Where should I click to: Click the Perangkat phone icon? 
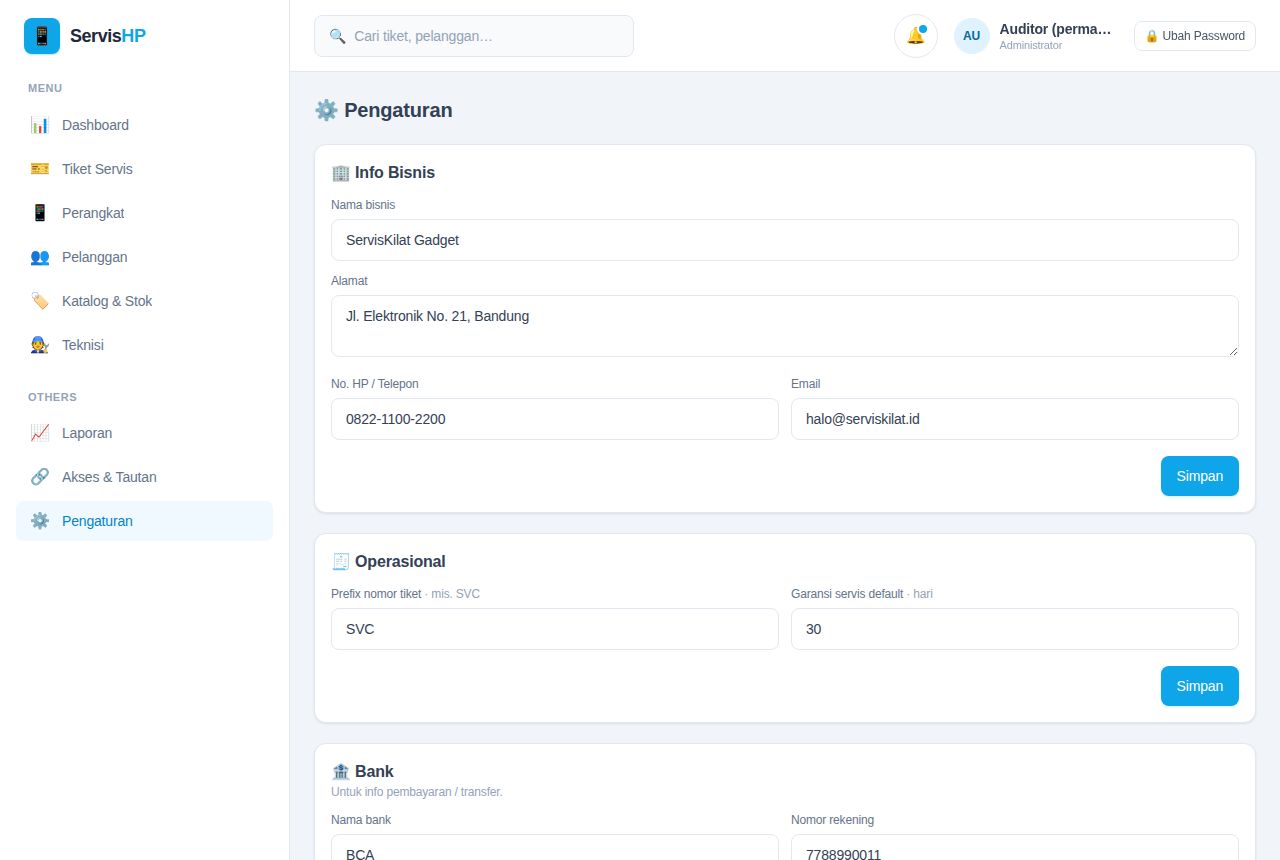point(40,213)
